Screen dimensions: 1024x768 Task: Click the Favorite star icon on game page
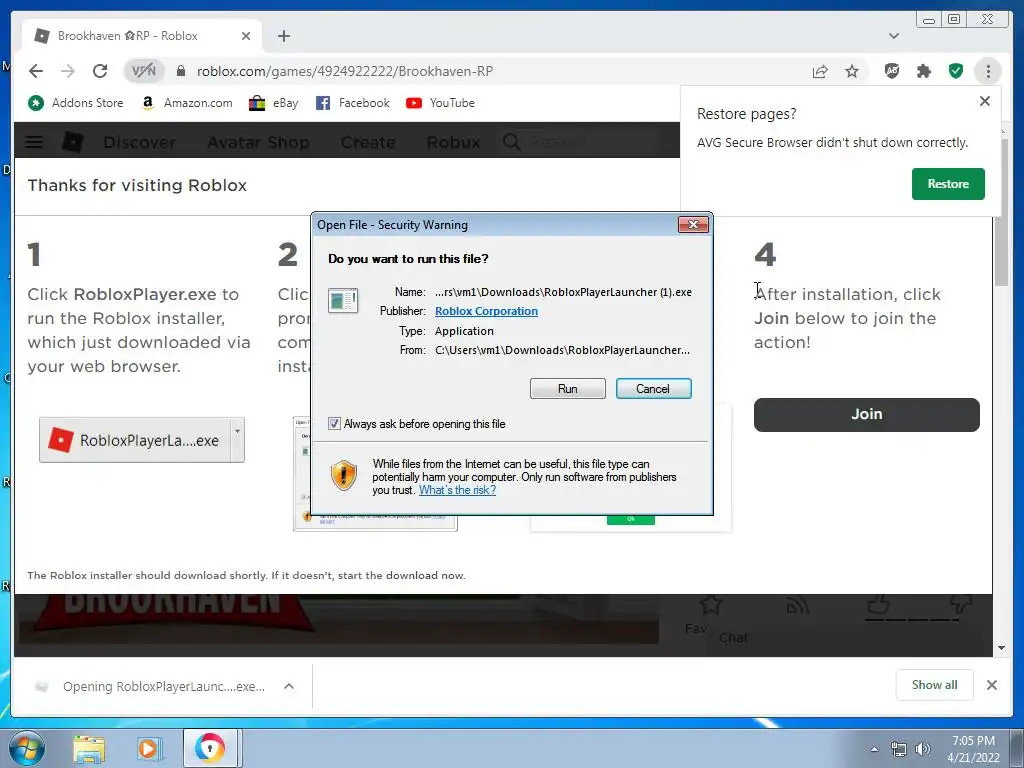[x=710, y=604]
